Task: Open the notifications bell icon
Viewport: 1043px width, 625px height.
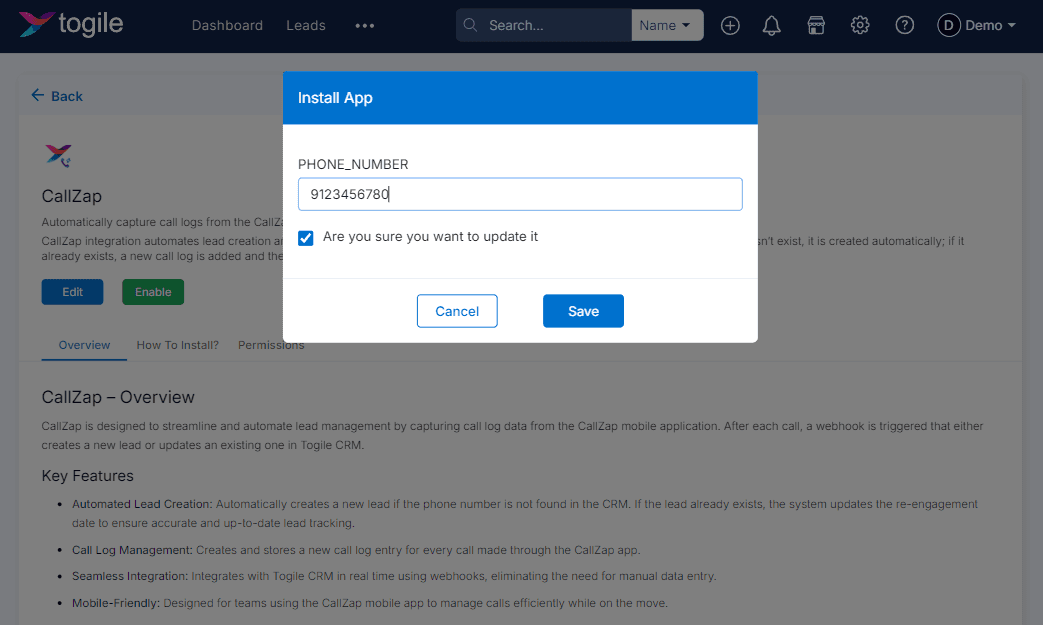Action: [771, 25]
